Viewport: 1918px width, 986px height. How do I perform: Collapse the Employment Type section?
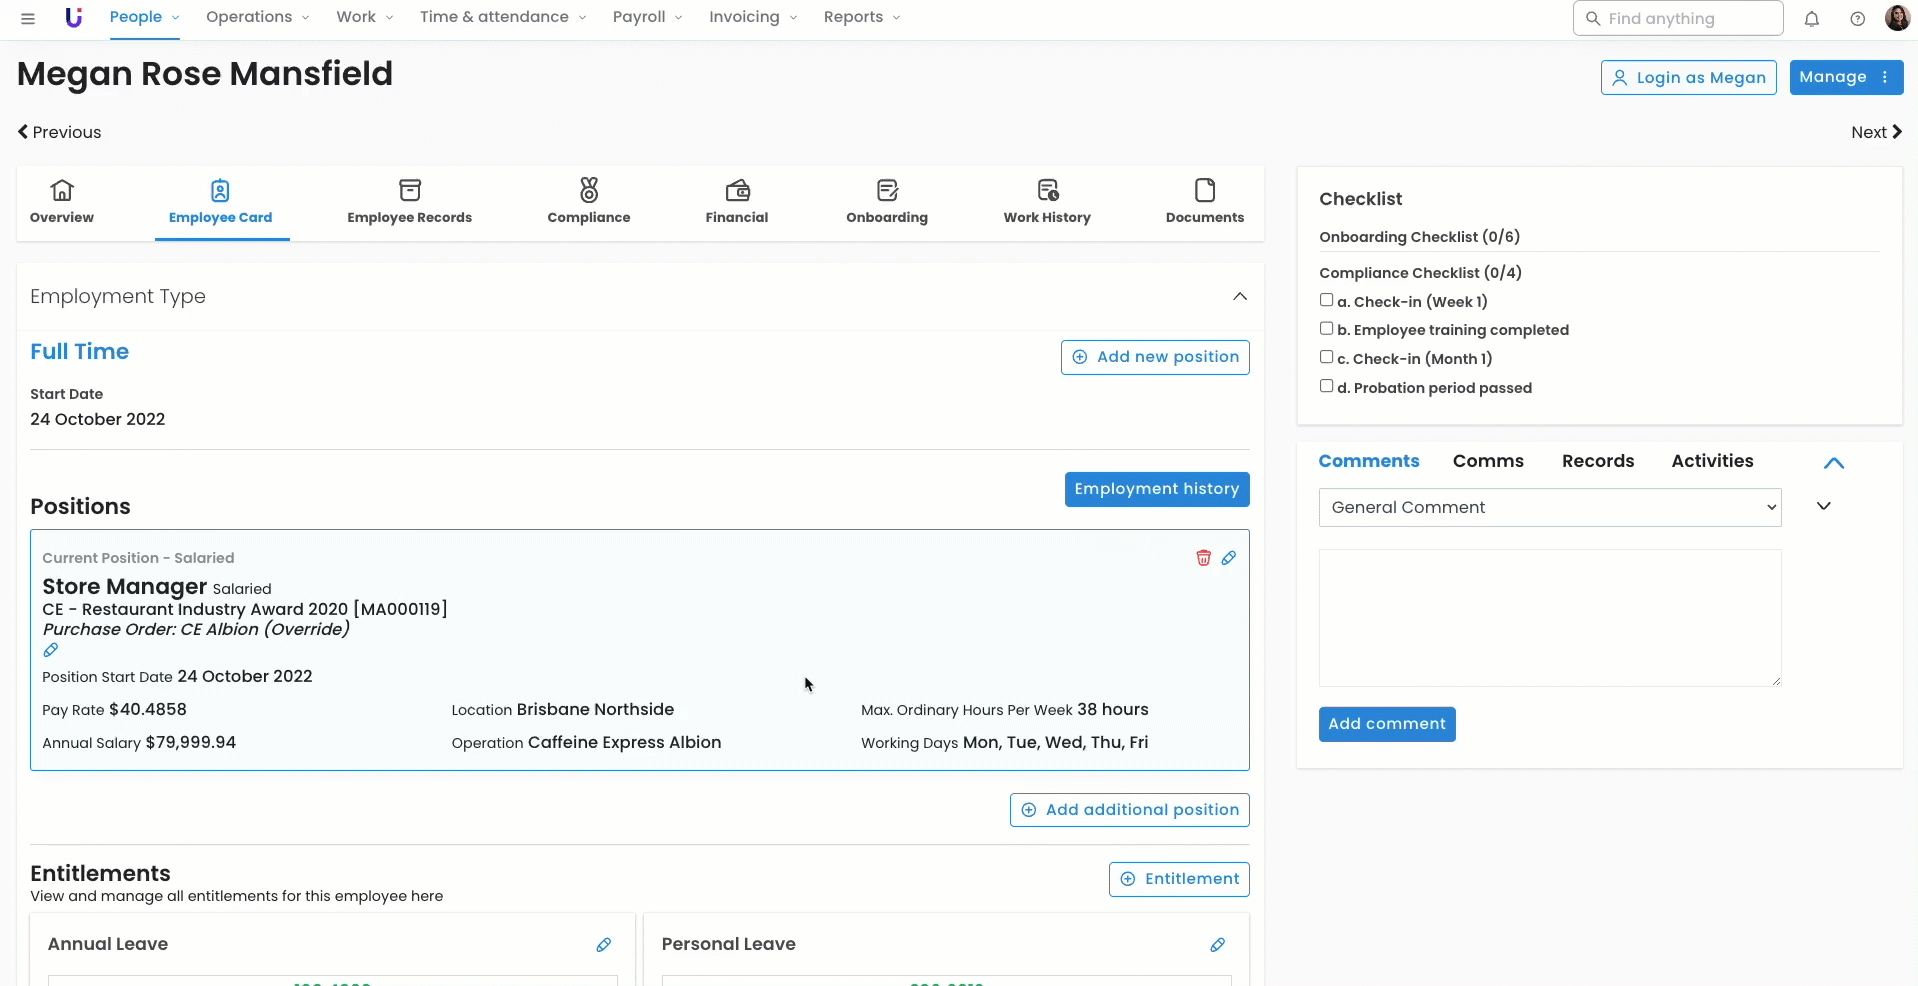click(1239, 296)
